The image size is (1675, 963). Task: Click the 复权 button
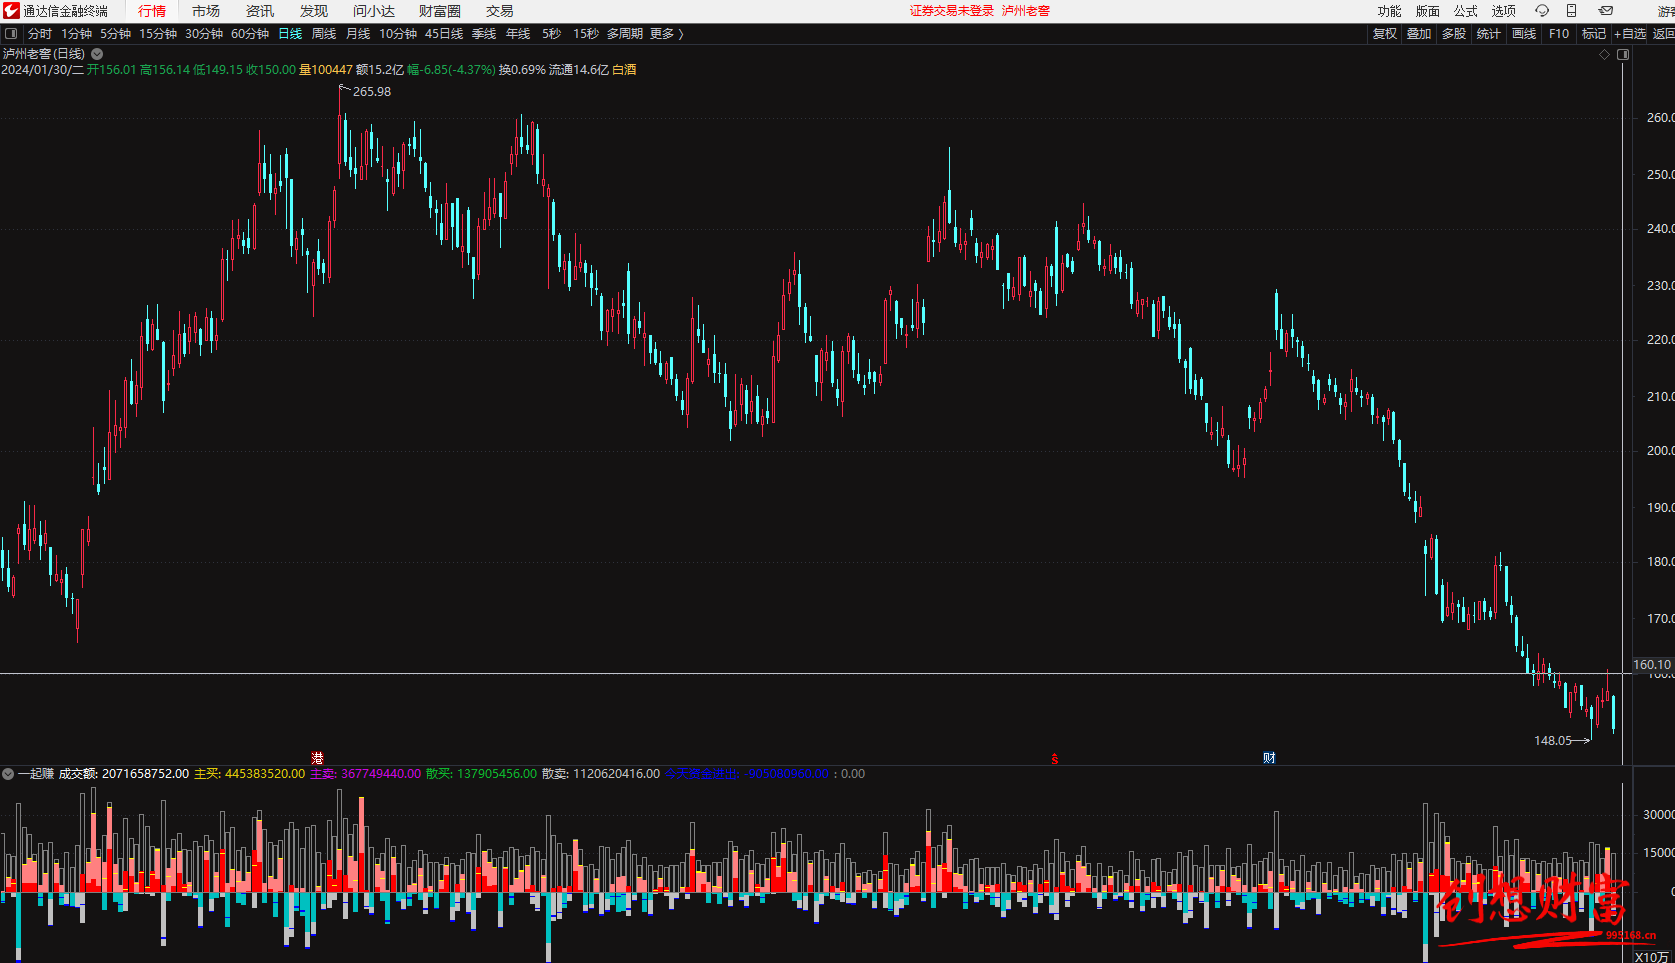coord(1385,34)
